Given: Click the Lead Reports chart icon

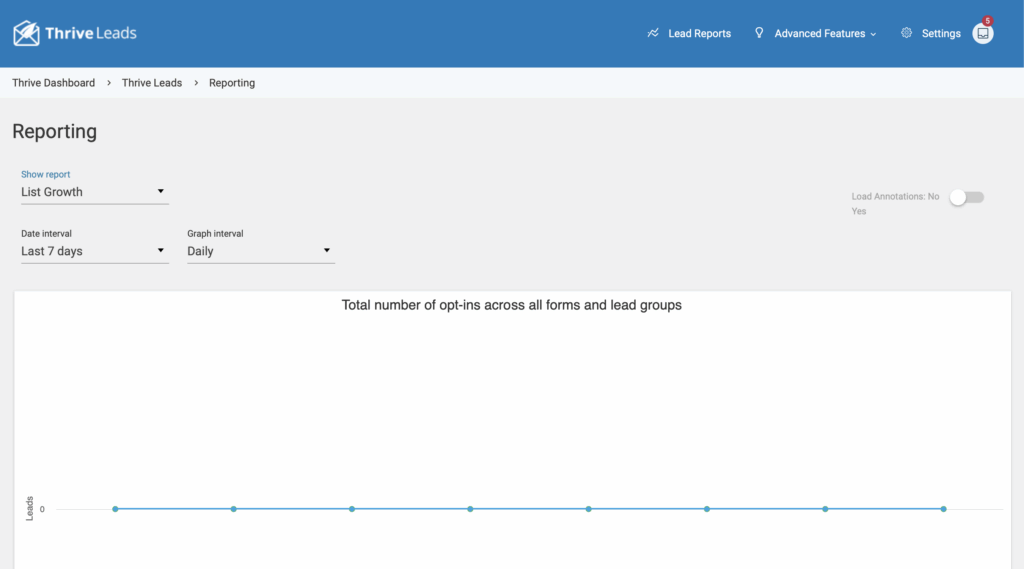Looking at the screenshot, I should [x=653, y=33].
